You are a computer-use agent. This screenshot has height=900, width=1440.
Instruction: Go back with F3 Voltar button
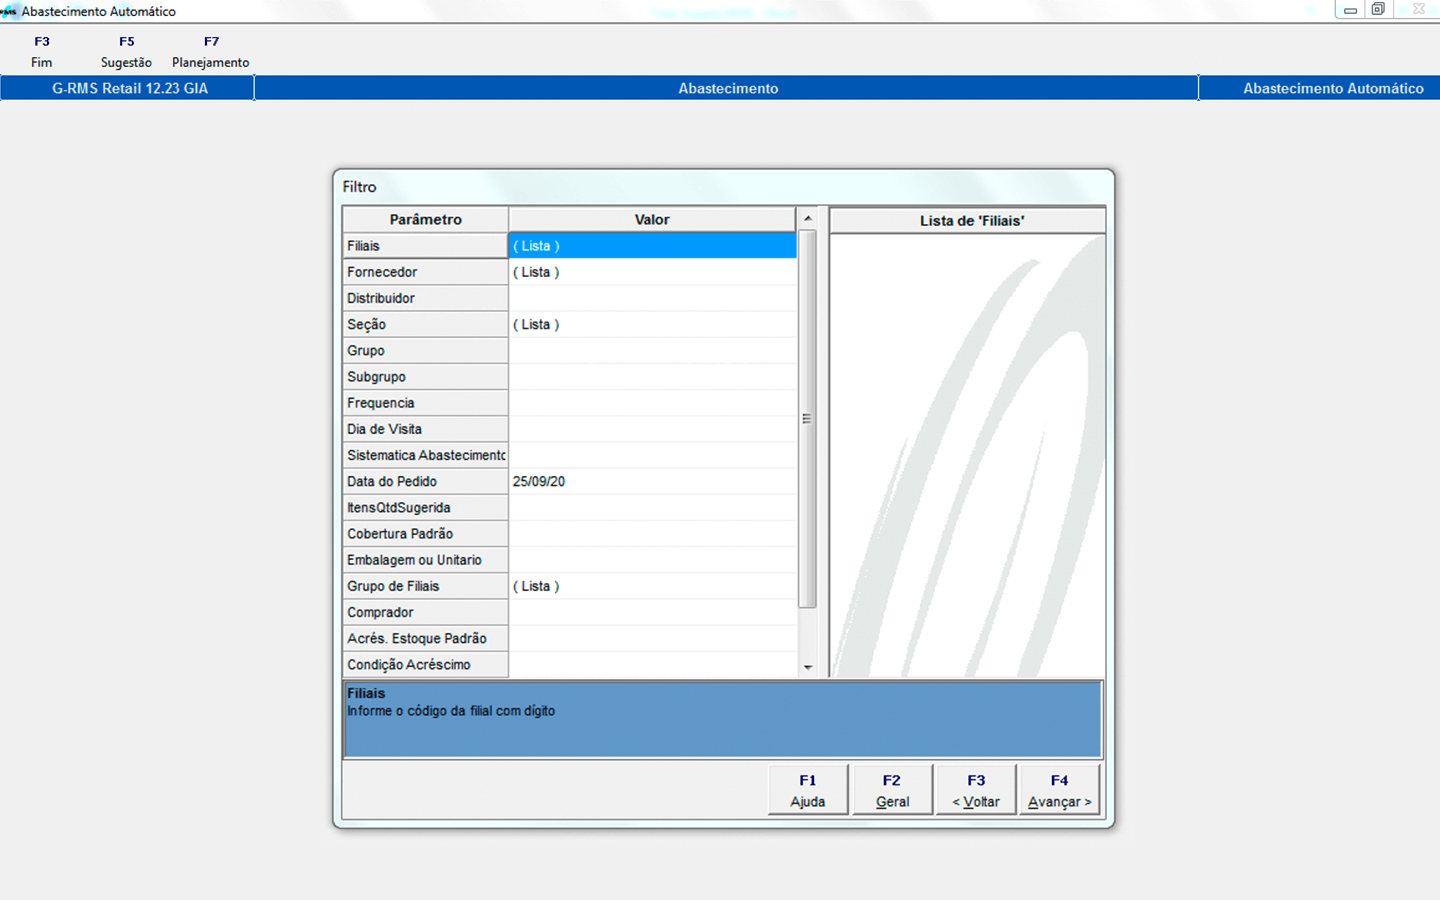976,790
